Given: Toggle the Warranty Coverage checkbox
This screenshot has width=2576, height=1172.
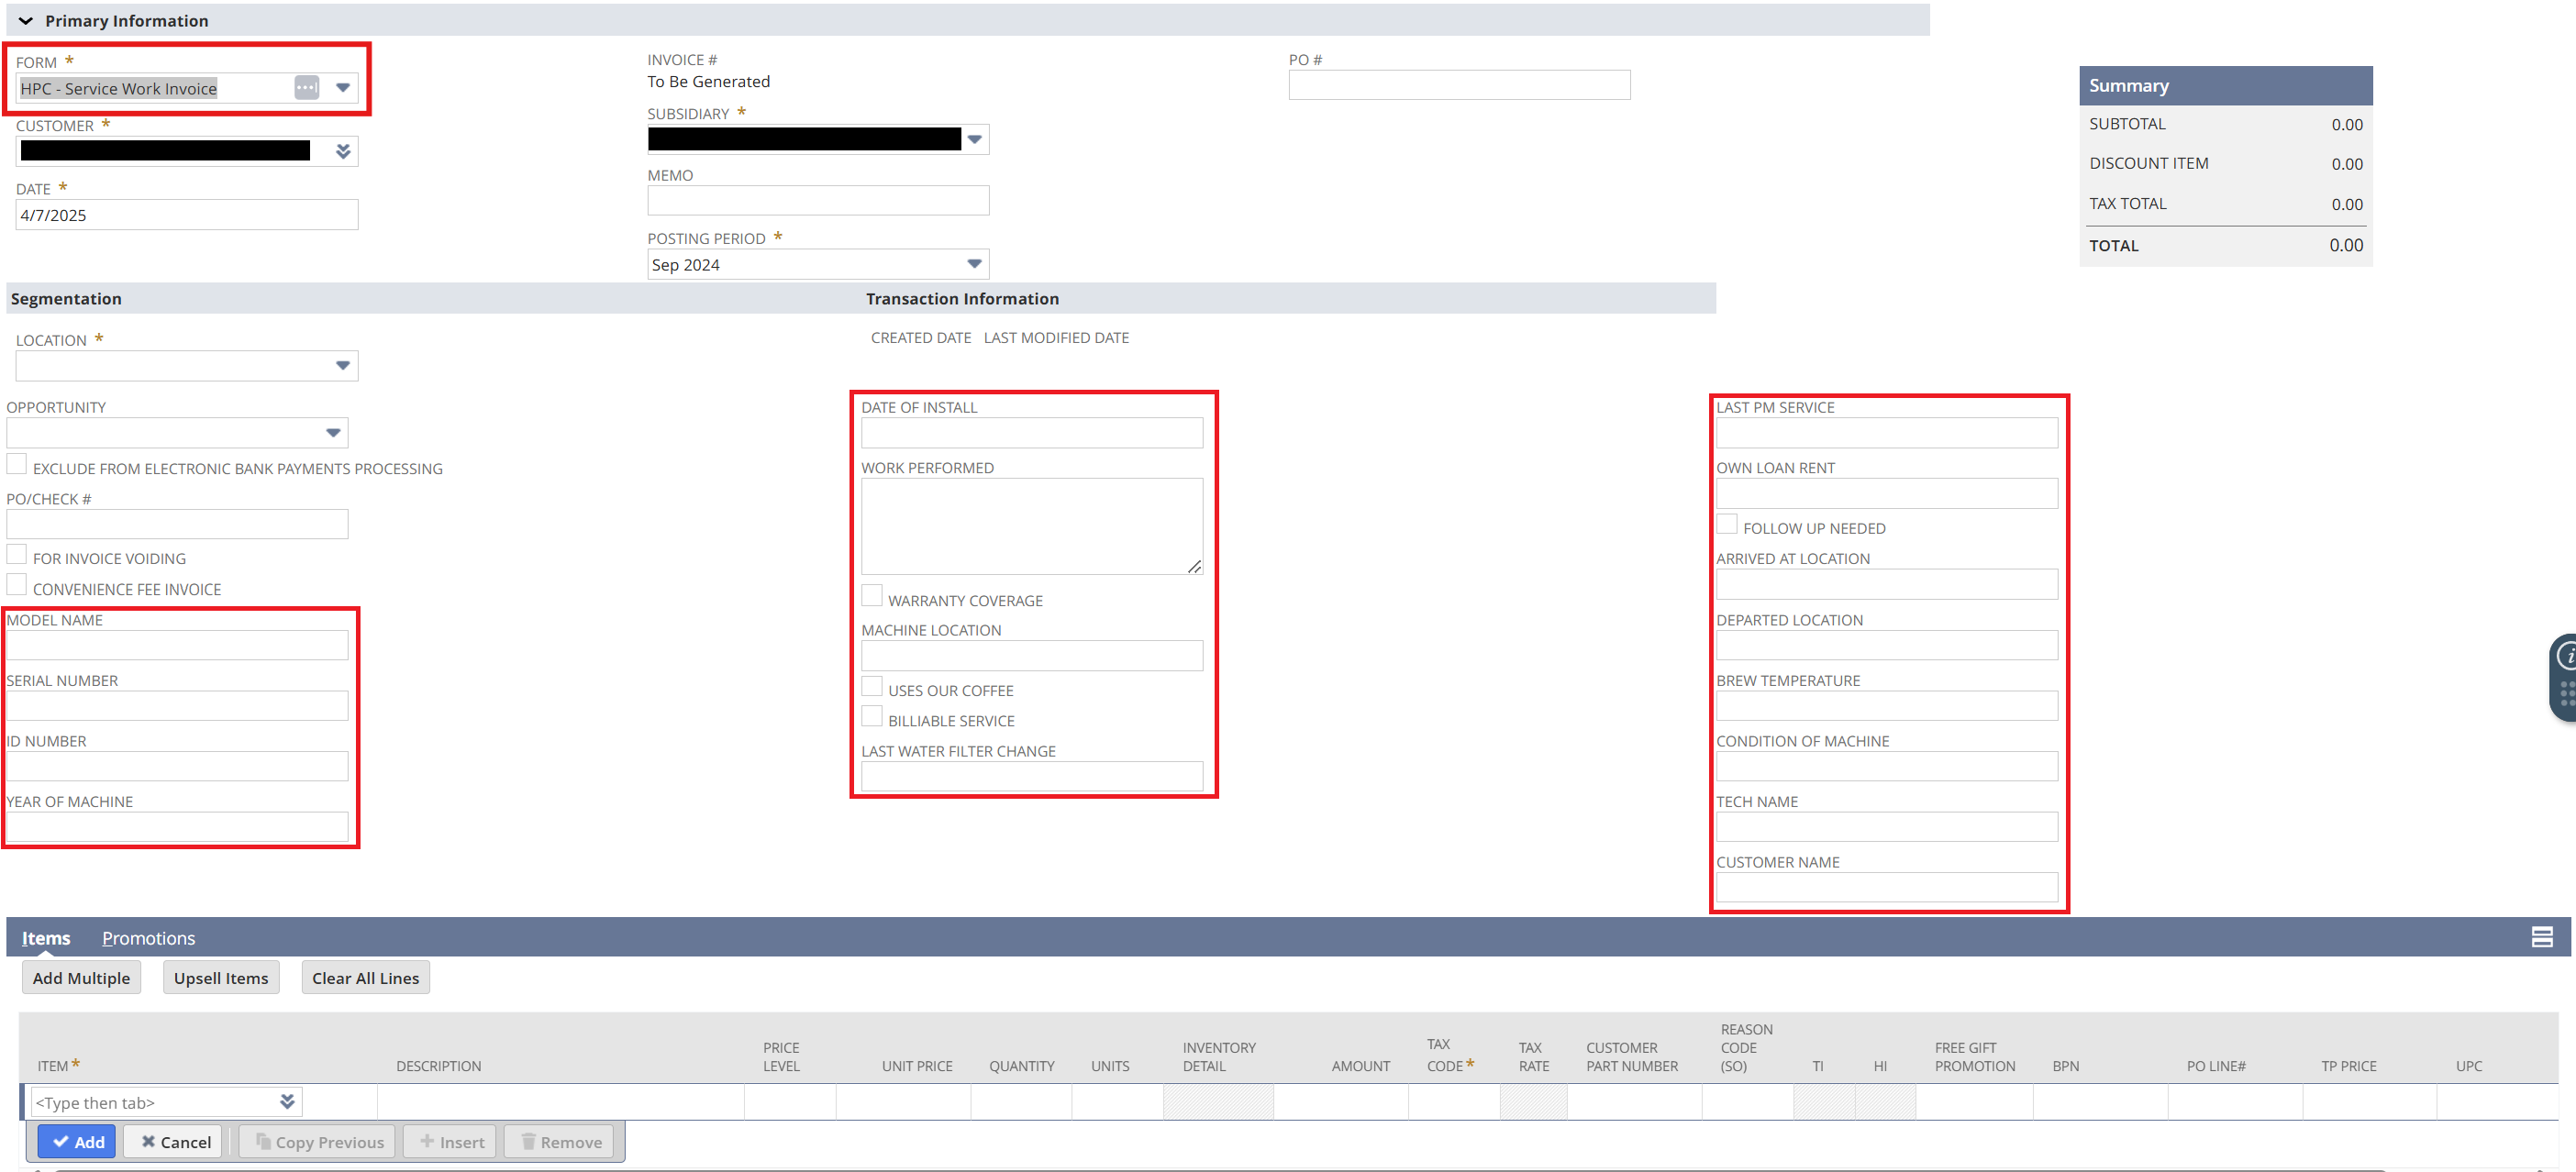Looking at the screenshot, I should pos(872,596).
